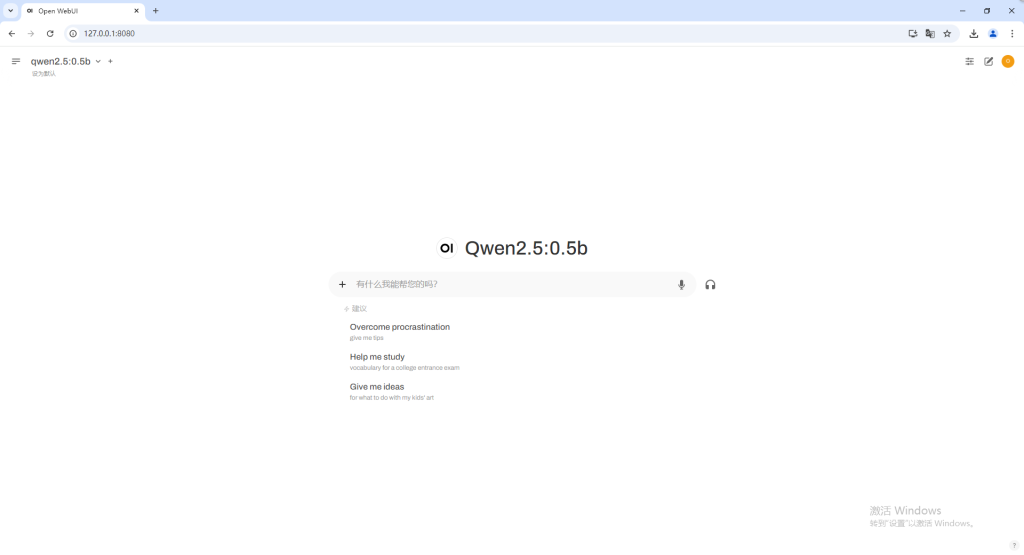Viewport: 1024px width, 555px height.
Task: Click the 设为默认 set as default link
Action: click(x=43, y=73)
